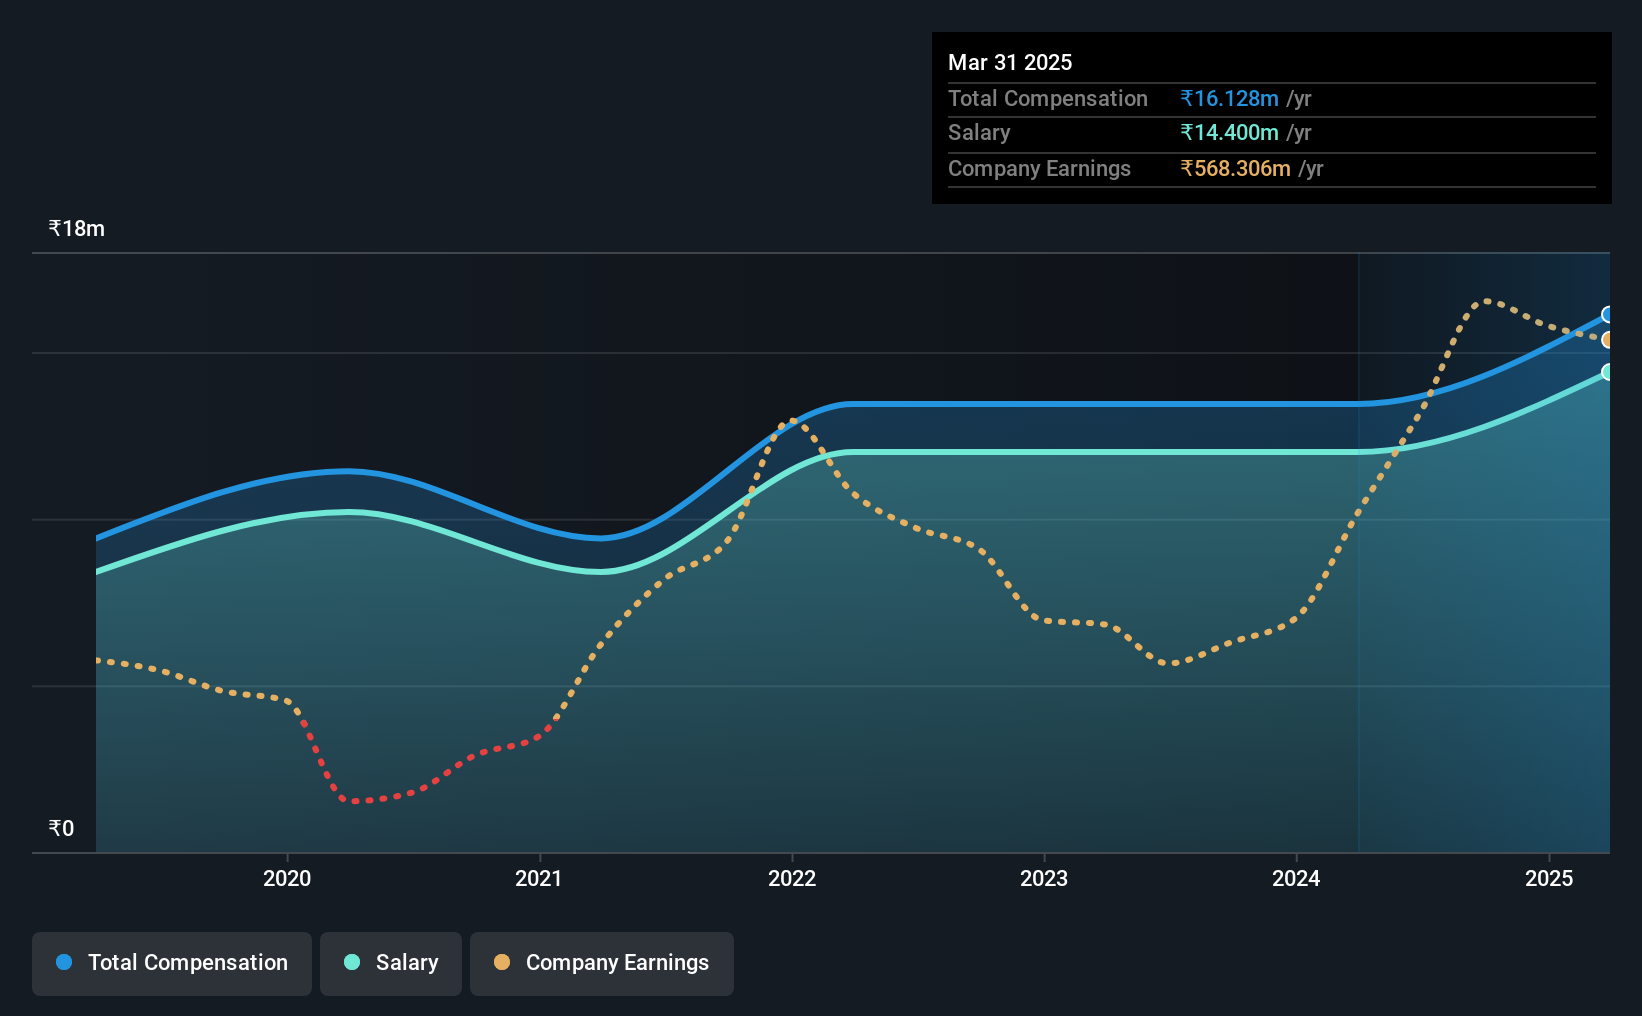Select the orange Company Earnings endpoint marker
The image size is (1642, 1016).
1608,340
